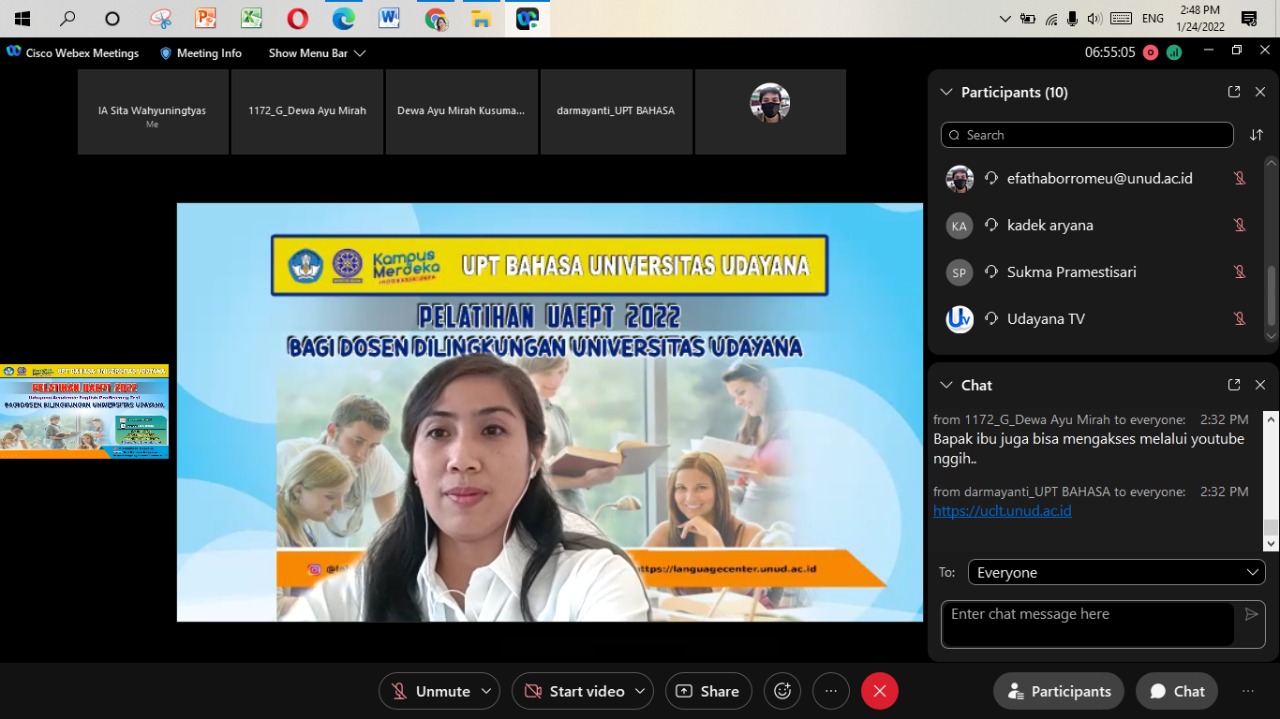
Task: Open Windows taskbar search
Action: (68, 18)
